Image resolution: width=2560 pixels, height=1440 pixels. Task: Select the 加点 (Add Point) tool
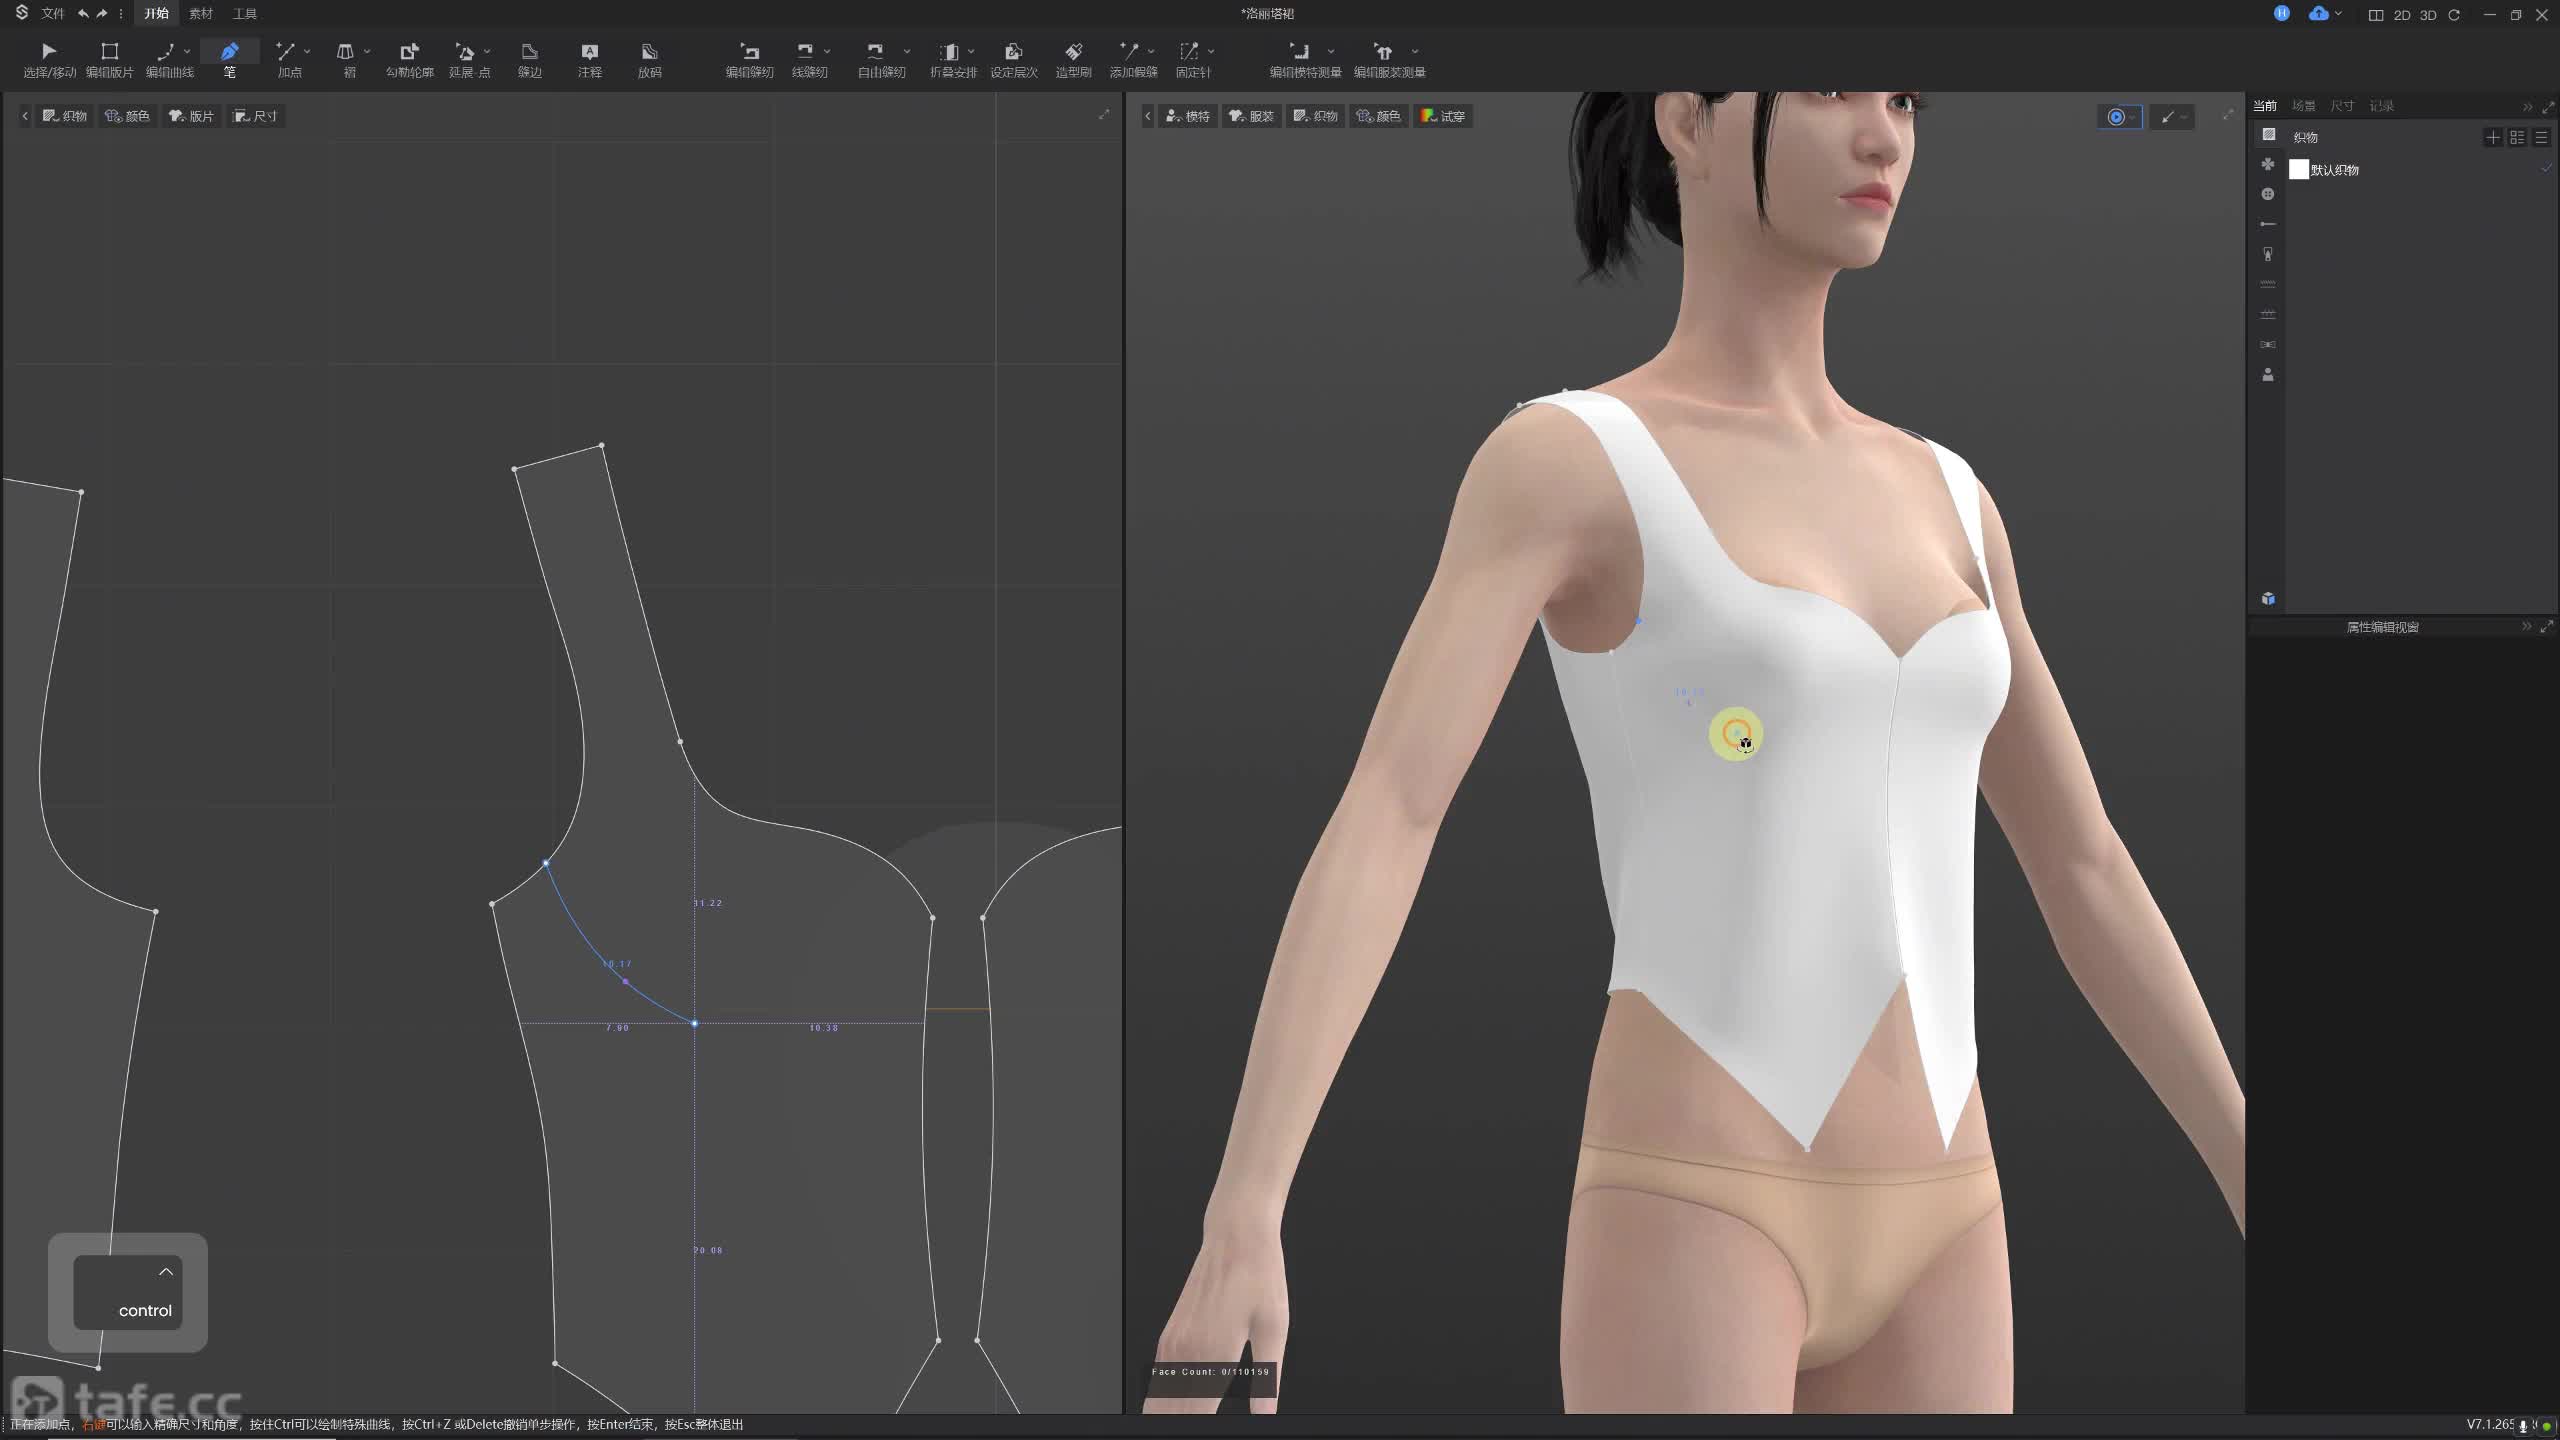coord(288,59)
